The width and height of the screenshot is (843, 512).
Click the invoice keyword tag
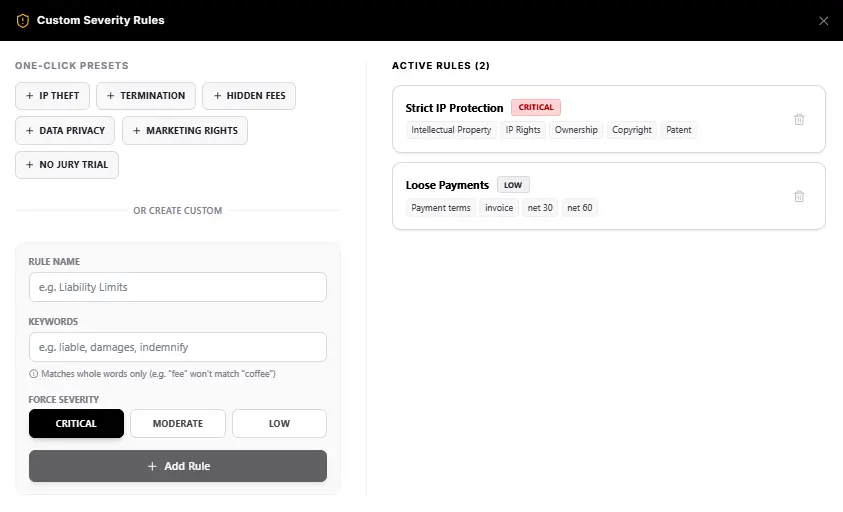(499, 208)
